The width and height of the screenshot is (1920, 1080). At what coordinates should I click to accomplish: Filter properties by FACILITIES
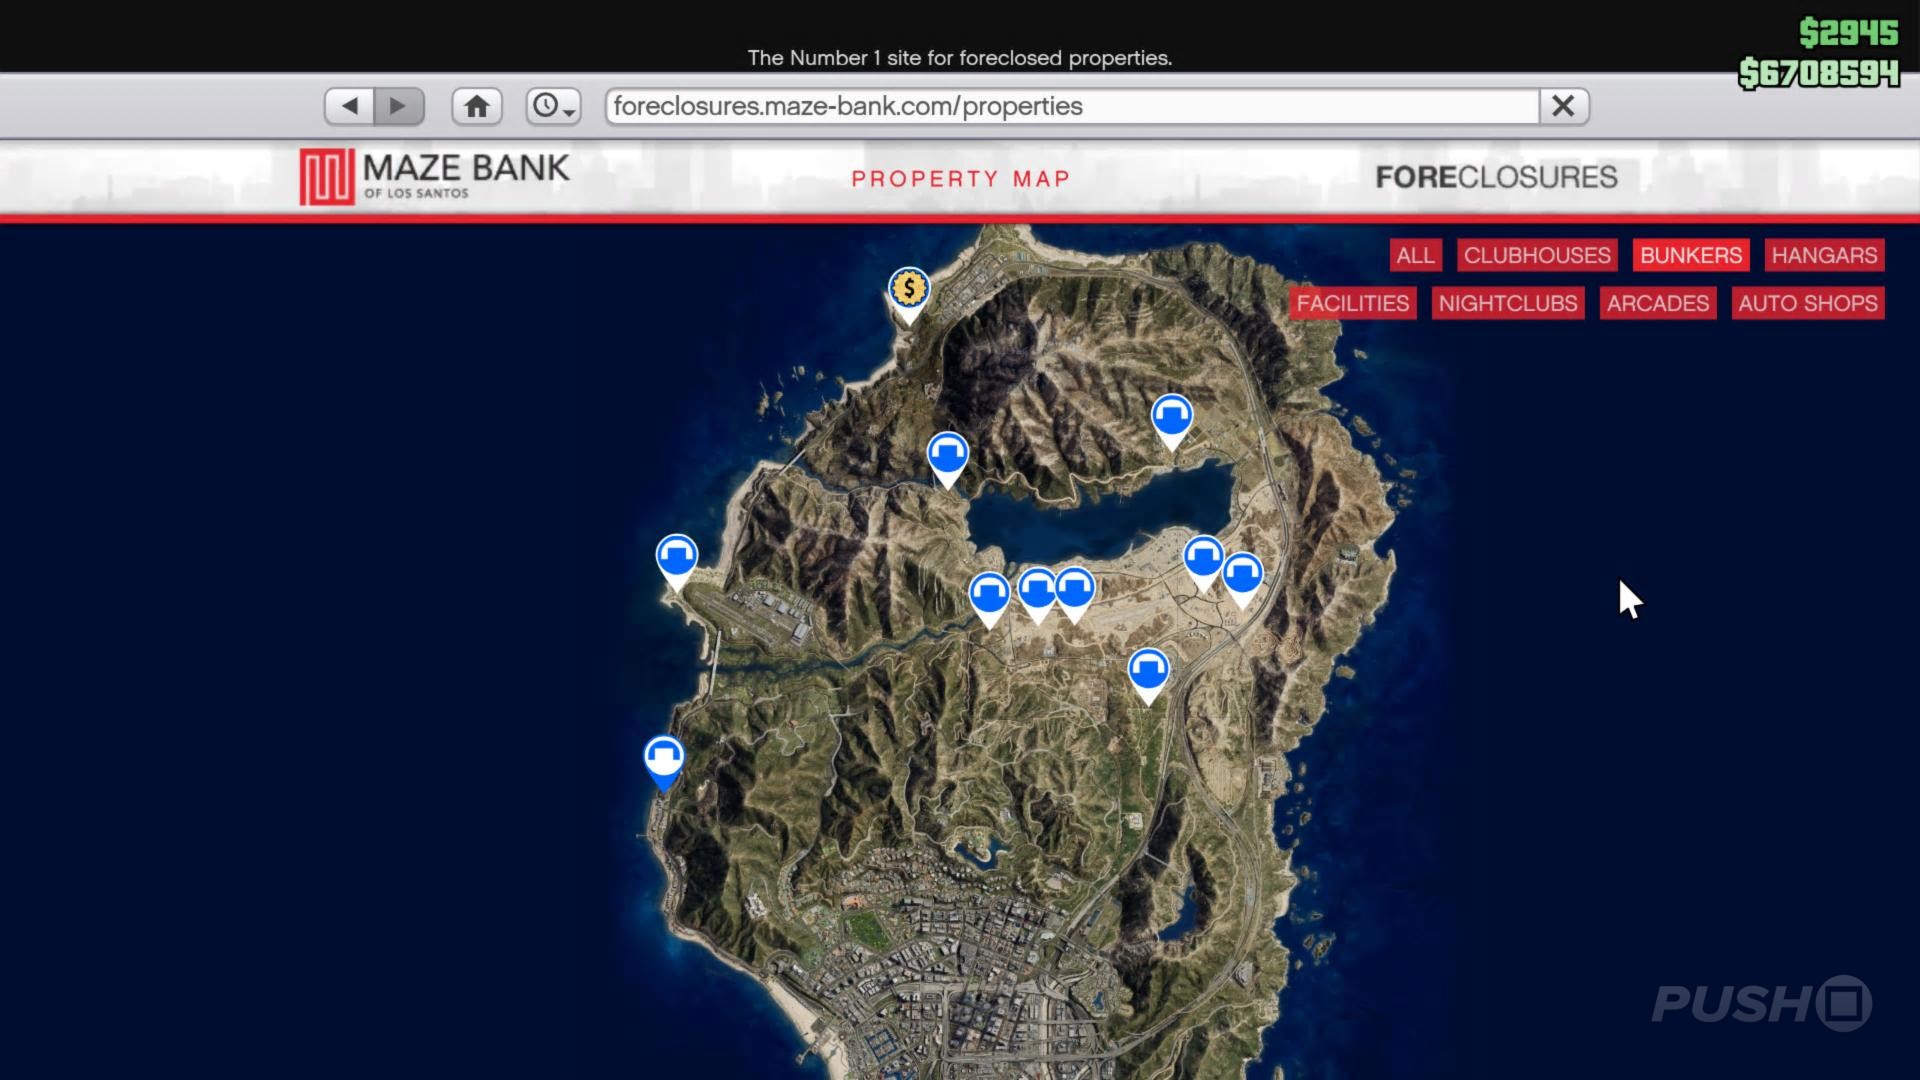1352,303
